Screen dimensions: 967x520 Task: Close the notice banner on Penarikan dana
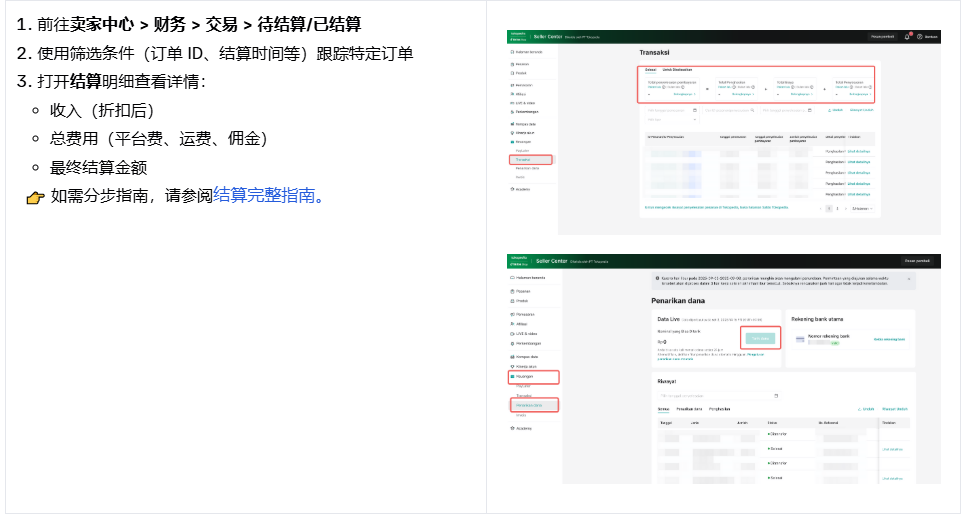click(x=908, y=277)
